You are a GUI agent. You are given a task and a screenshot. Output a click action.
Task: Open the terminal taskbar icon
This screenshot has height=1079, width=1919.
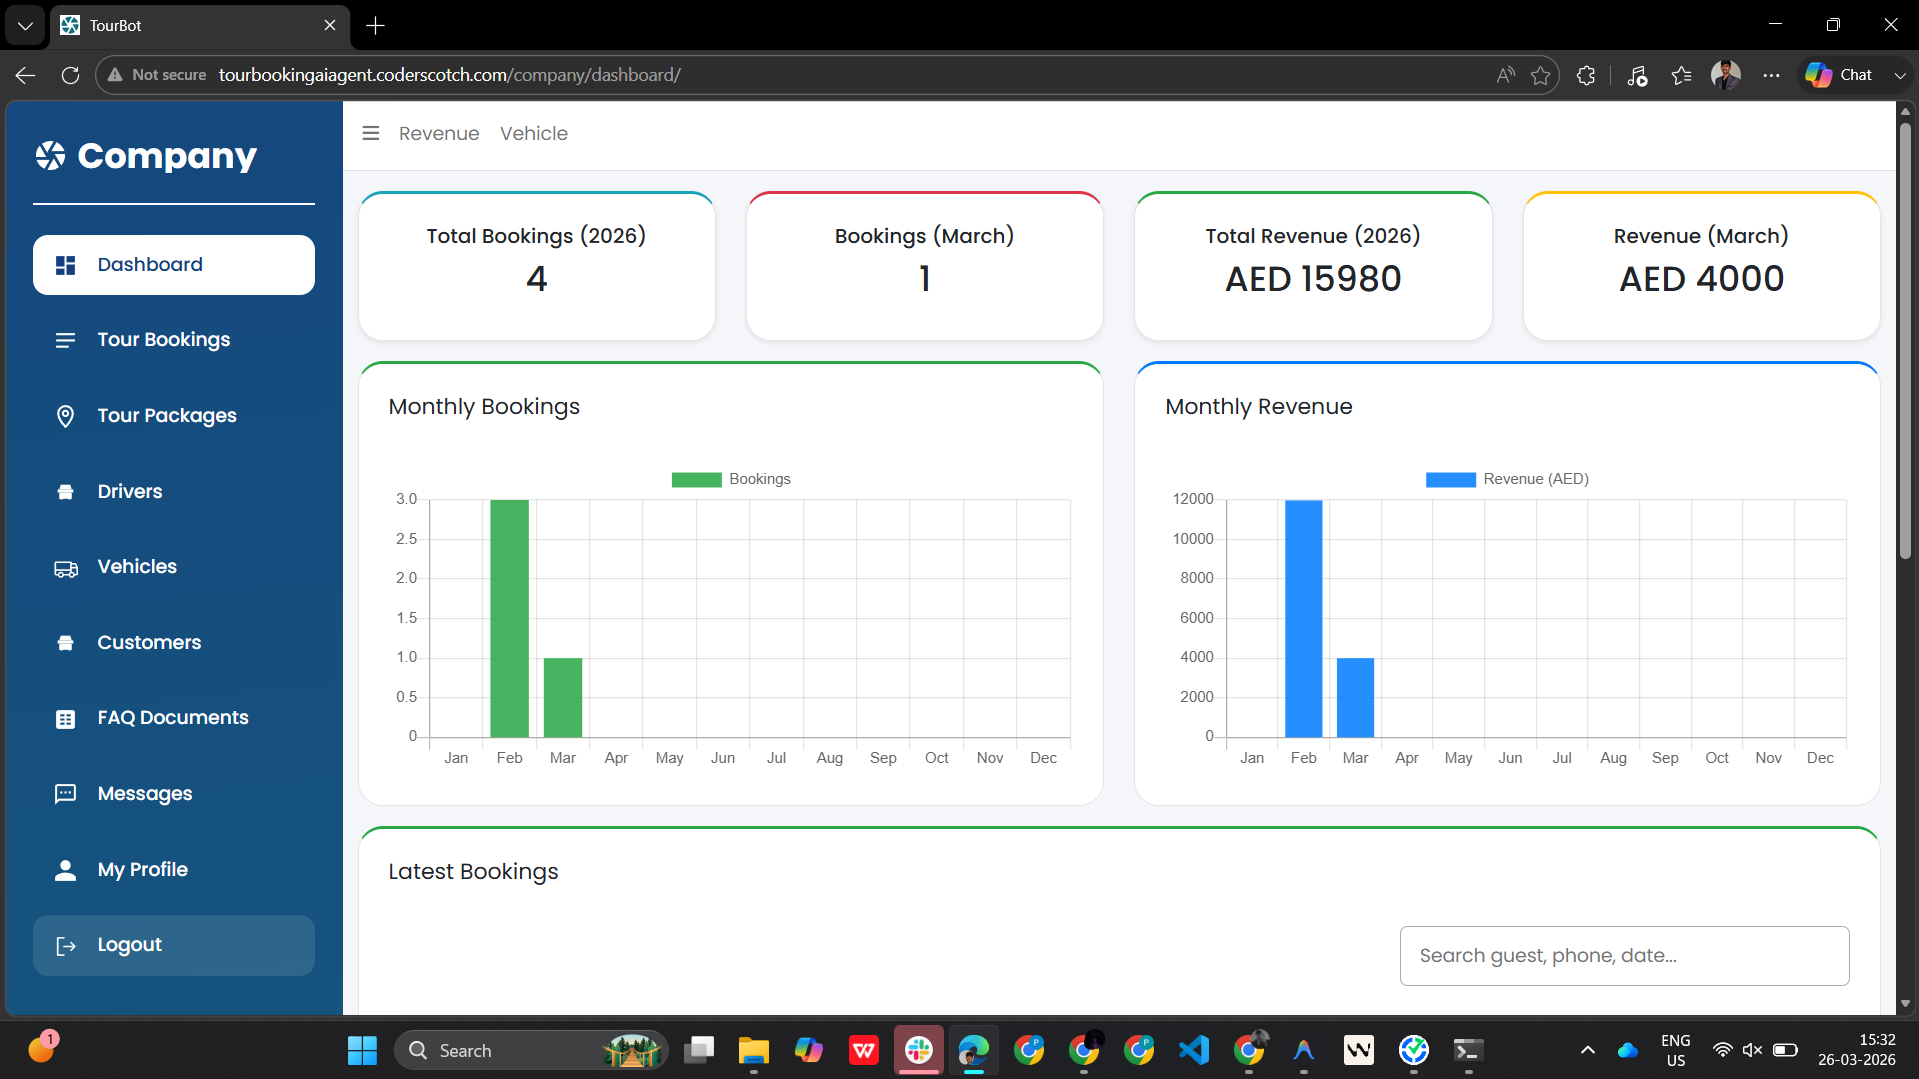point(1468,1050)
